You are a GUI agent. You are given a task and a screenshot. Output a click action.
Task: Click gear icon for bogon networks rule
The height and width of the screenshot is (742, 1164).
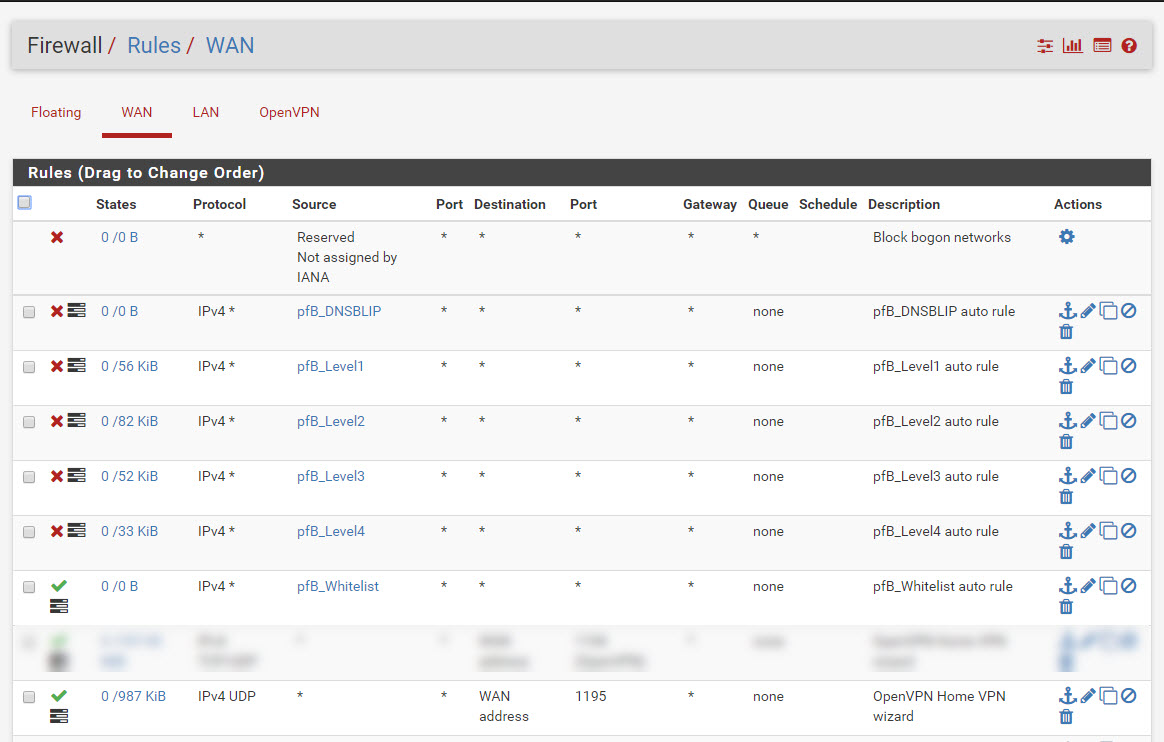[1067, 237]
